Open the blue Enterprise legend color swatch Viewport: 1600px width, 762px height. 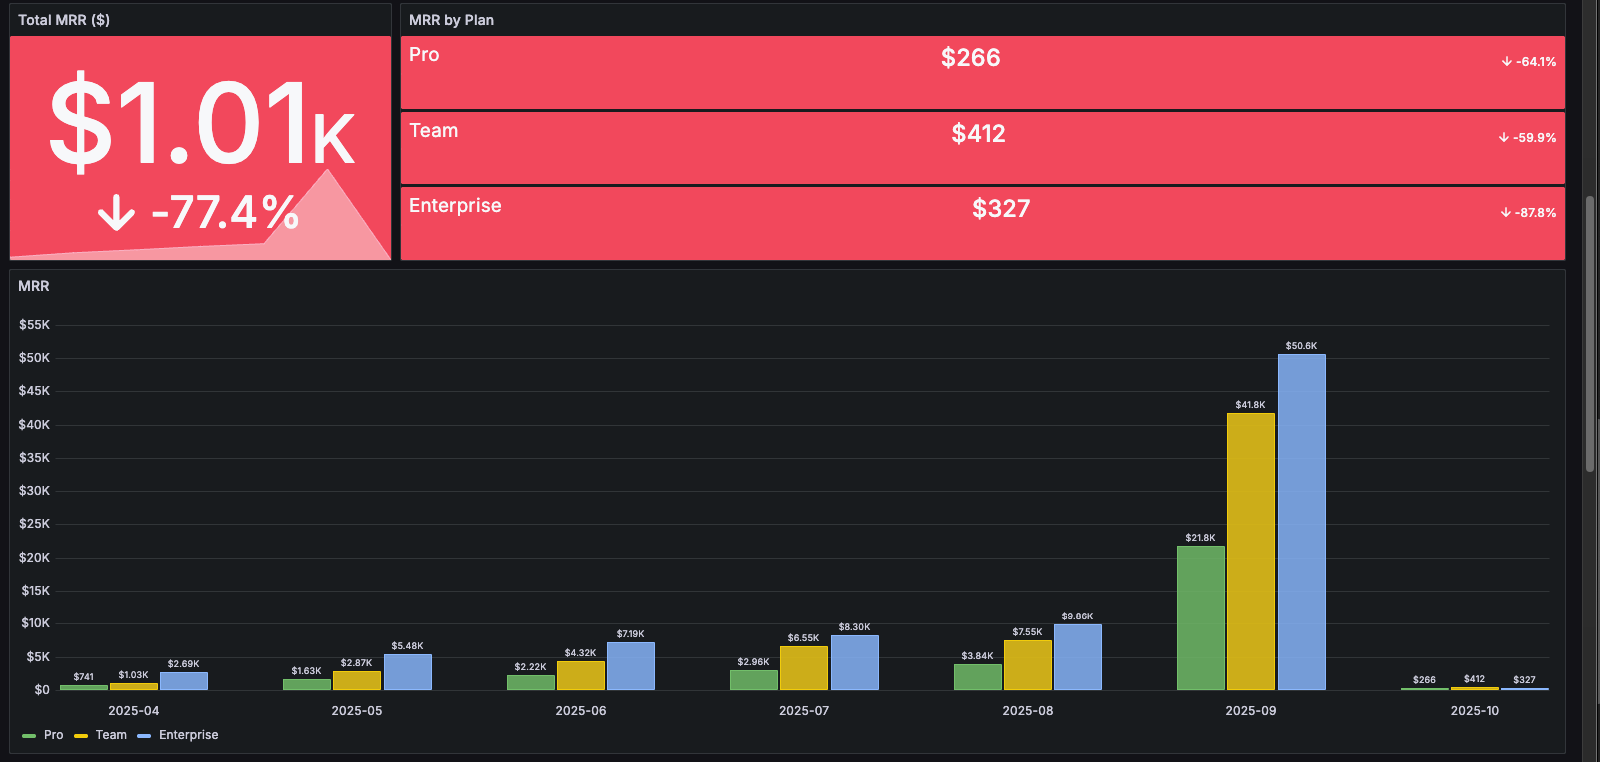coord(144,736)
